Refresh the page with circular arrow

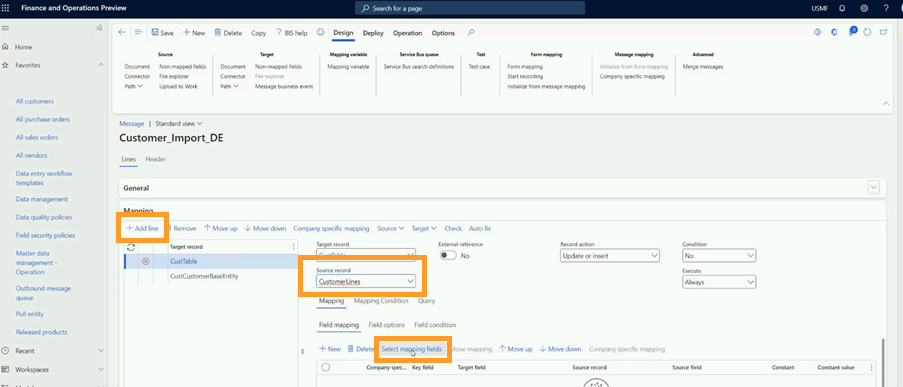click(868, 32)
